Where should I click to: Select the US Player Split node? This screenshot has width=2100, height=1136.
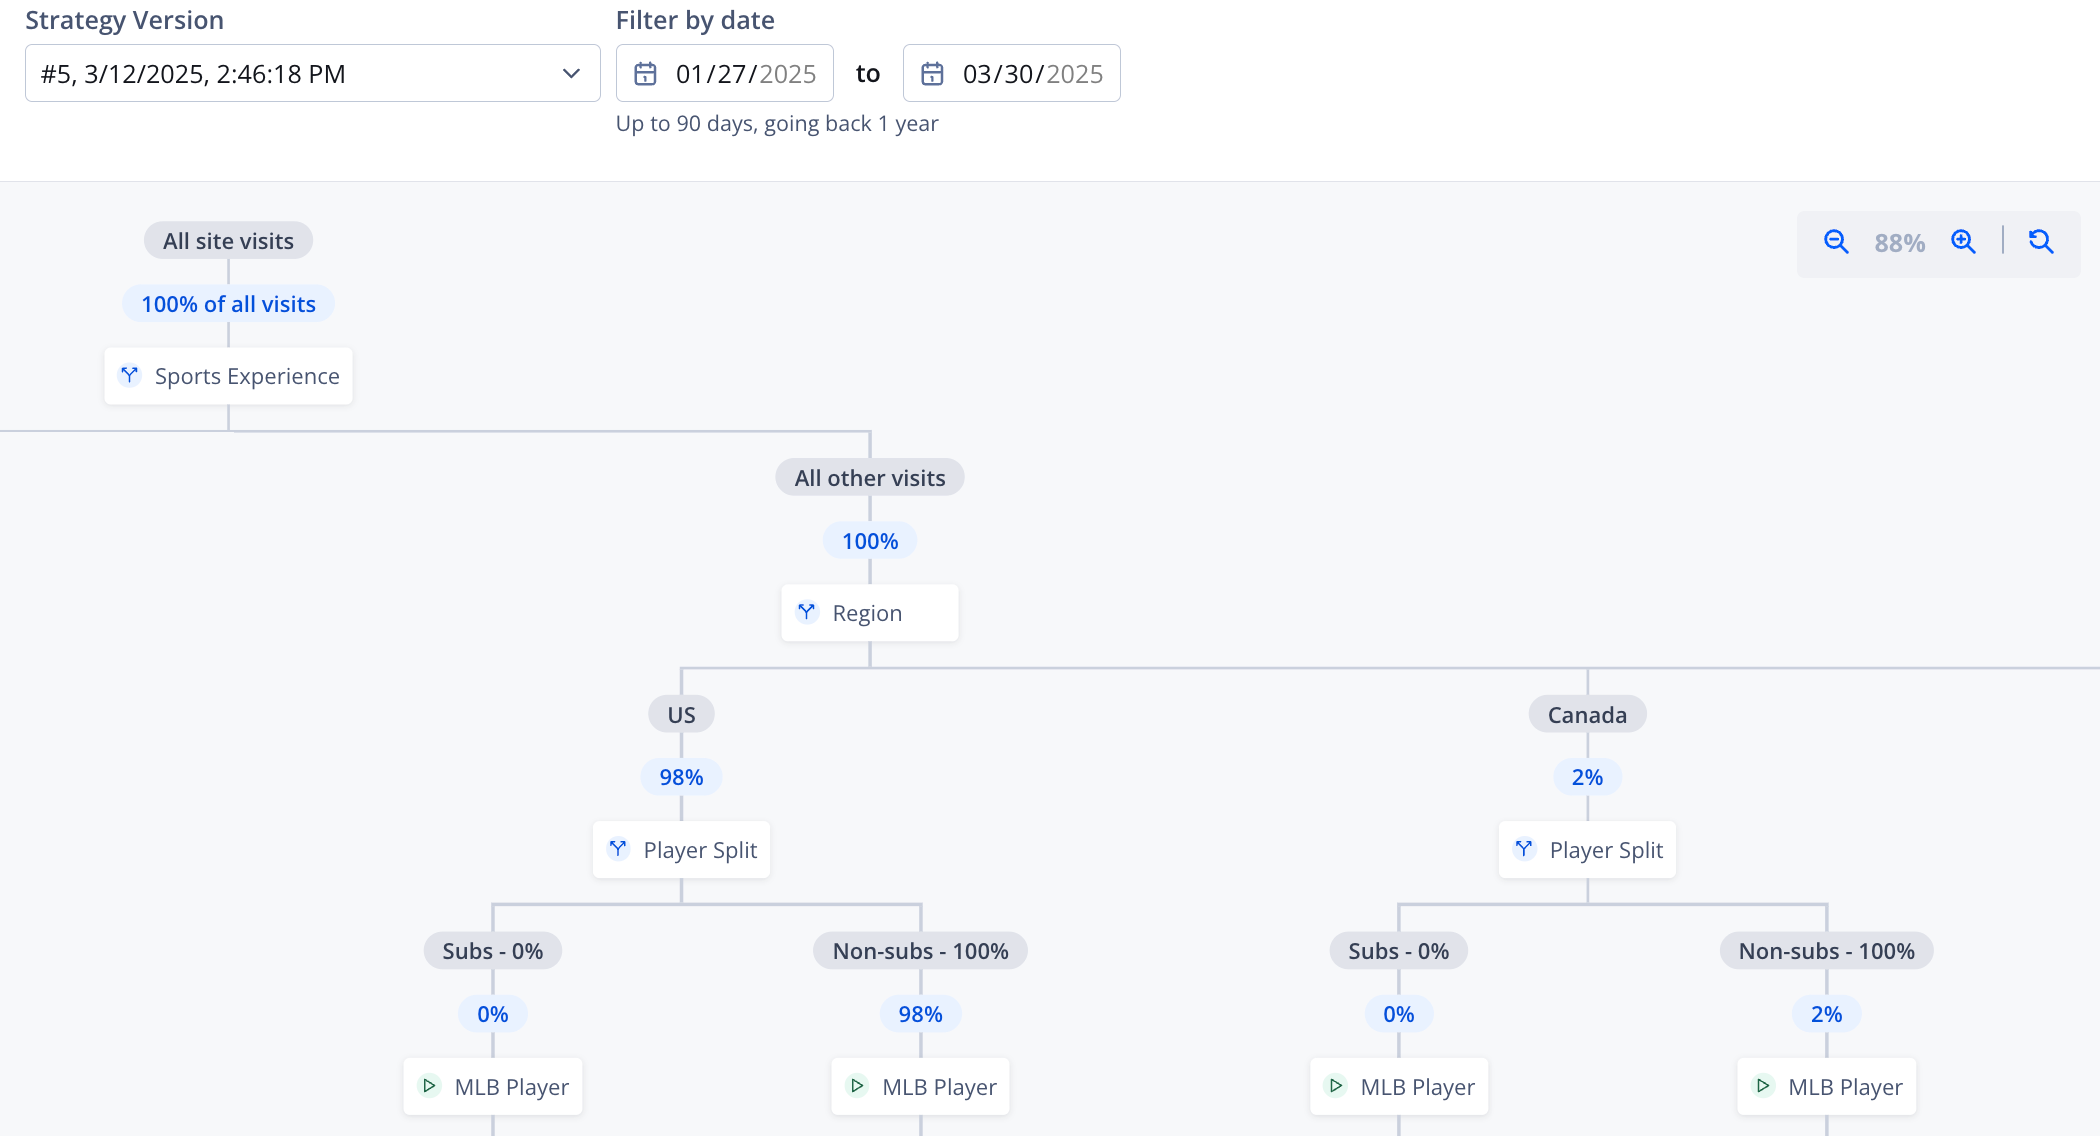(682, 850)
